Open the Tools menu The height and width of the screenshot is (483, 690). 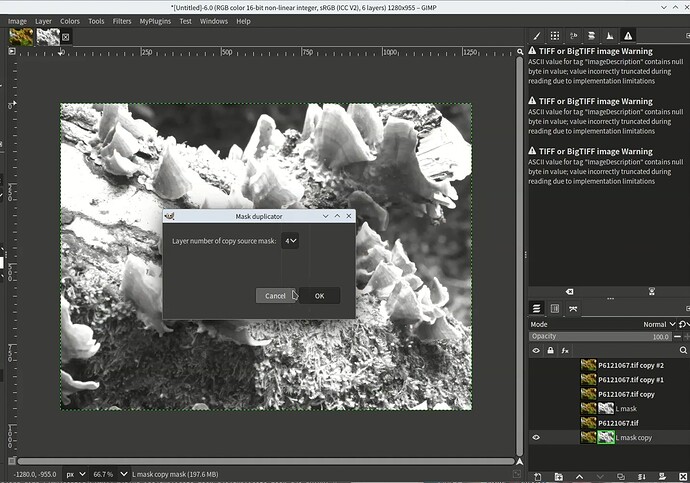(x=96, y=21)
